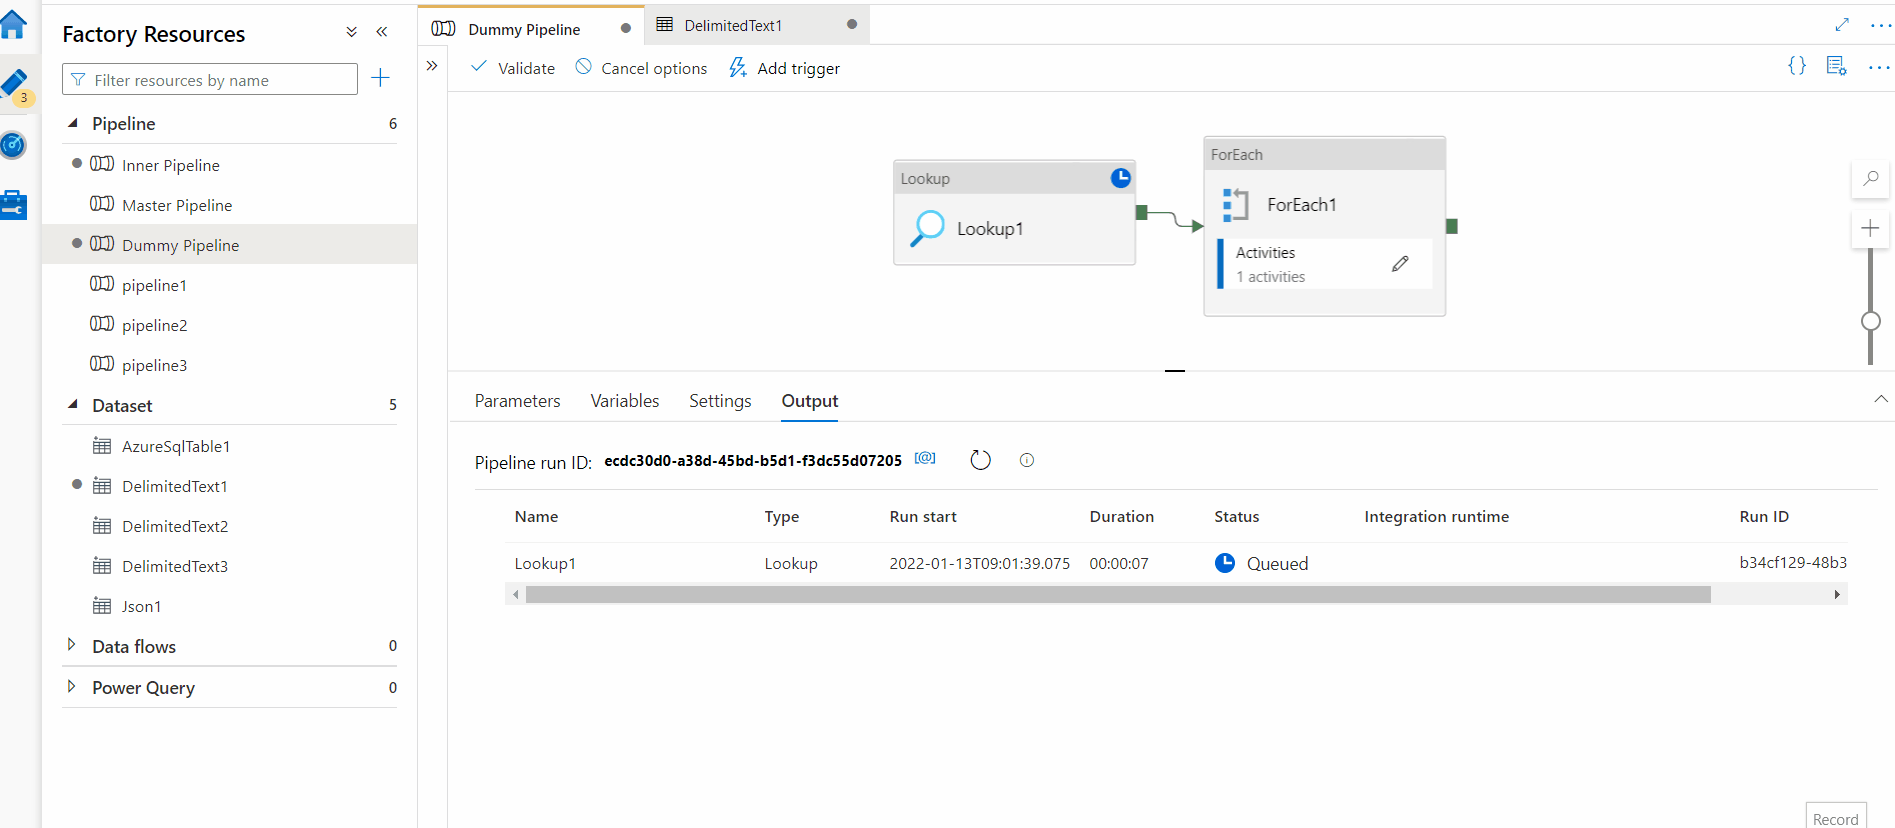Expand the Data flows section

point(71,645)
